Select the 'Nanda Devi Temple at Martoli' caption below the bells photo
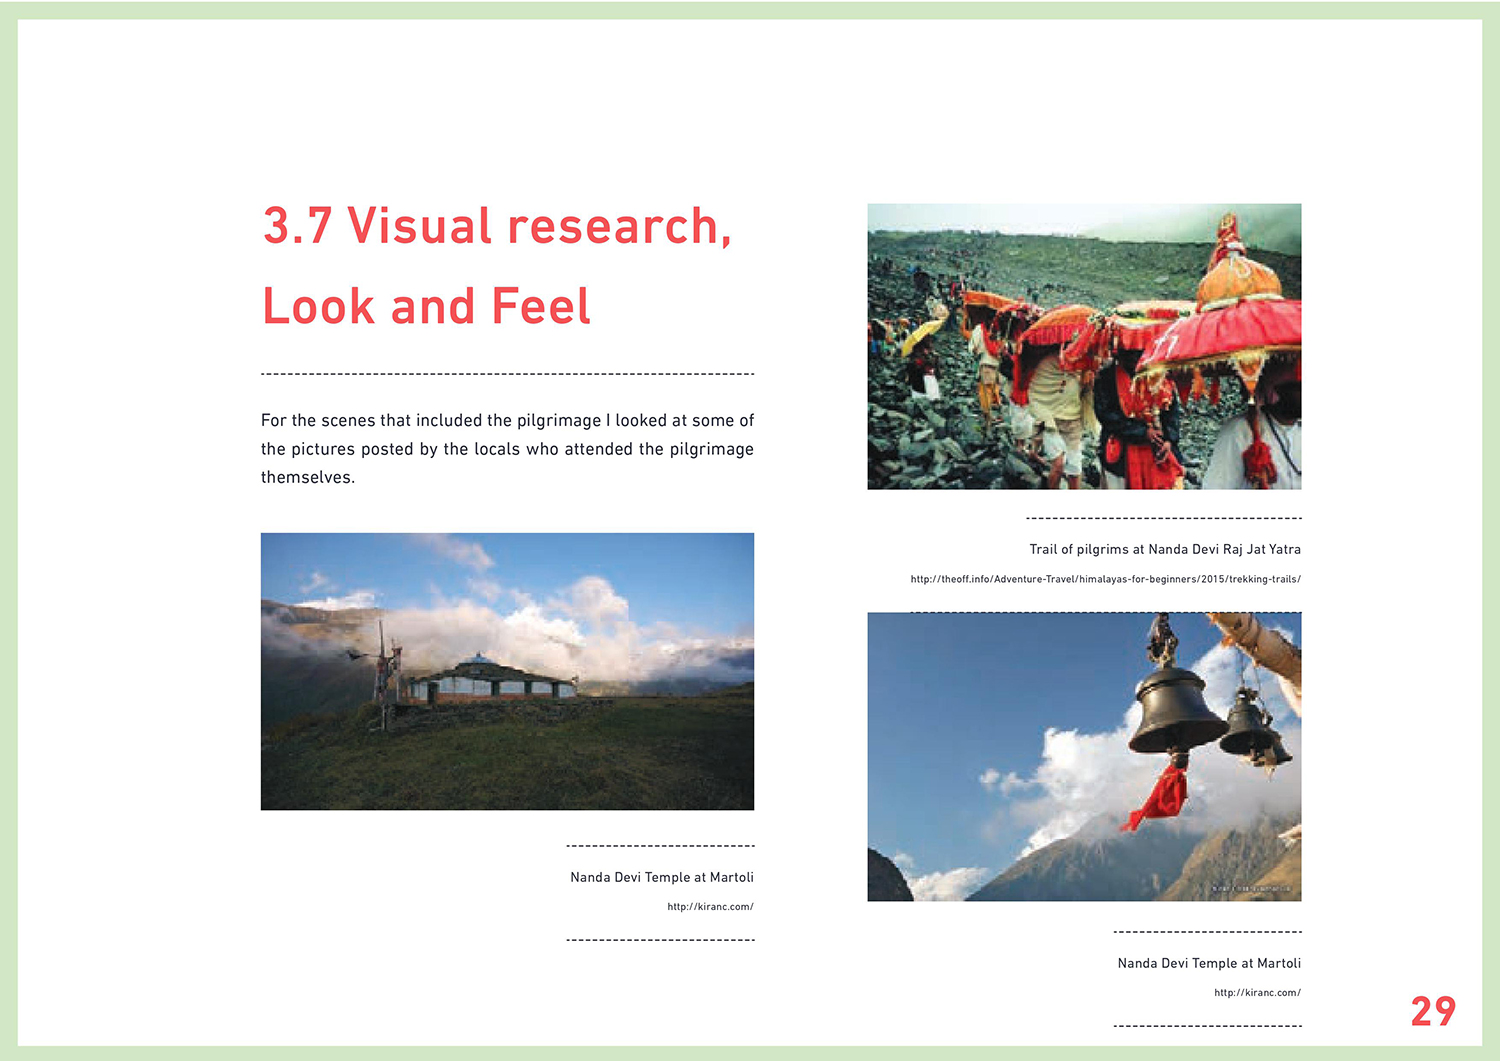Image resolution: width=1500 pixels, height=1061 pixels. (1209, 963)
